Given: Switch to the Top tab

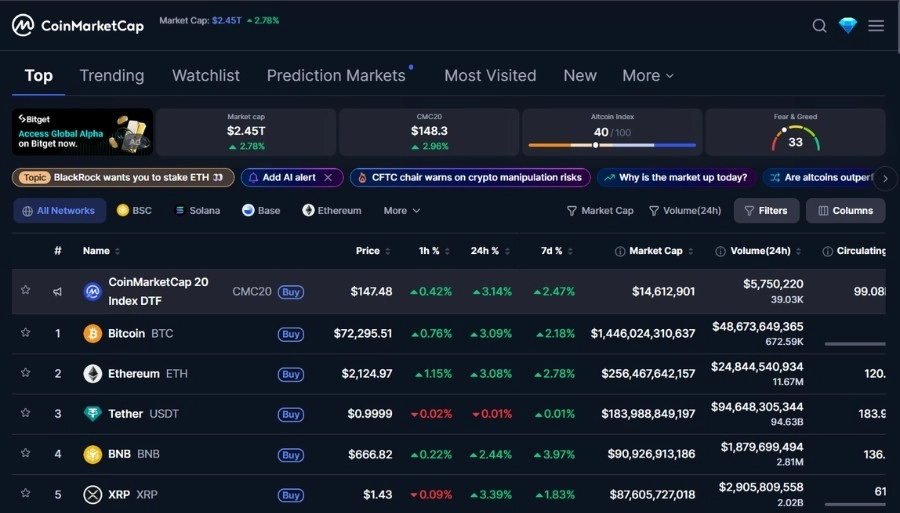Looking at the screenshot, I should pyautogui.click(x=38, y=75).
